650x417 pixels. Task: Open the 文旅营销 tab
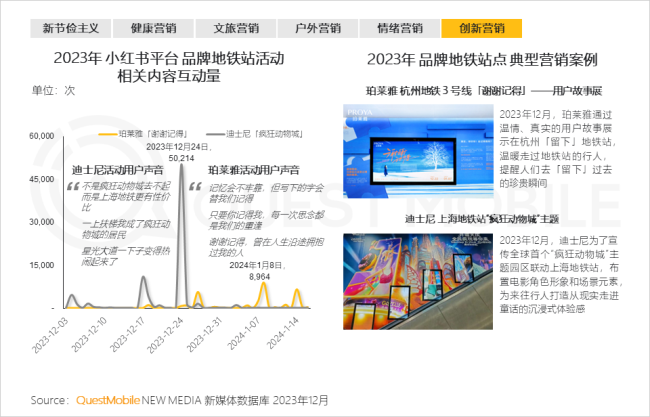pyautogui.click(x=235, y=28)
